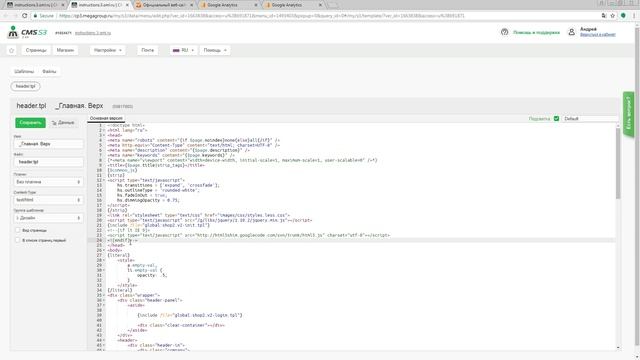Screen dimensions: 640x360
Task: Open the Почта menu item
Action: pos(147,50)
